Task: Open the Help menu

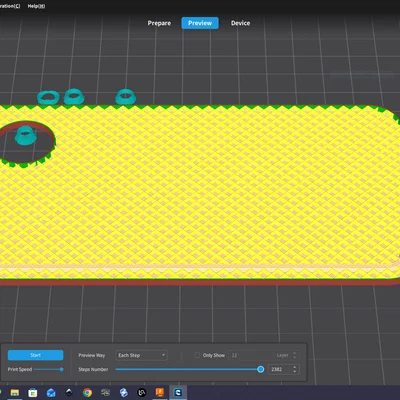Action: 36,6
